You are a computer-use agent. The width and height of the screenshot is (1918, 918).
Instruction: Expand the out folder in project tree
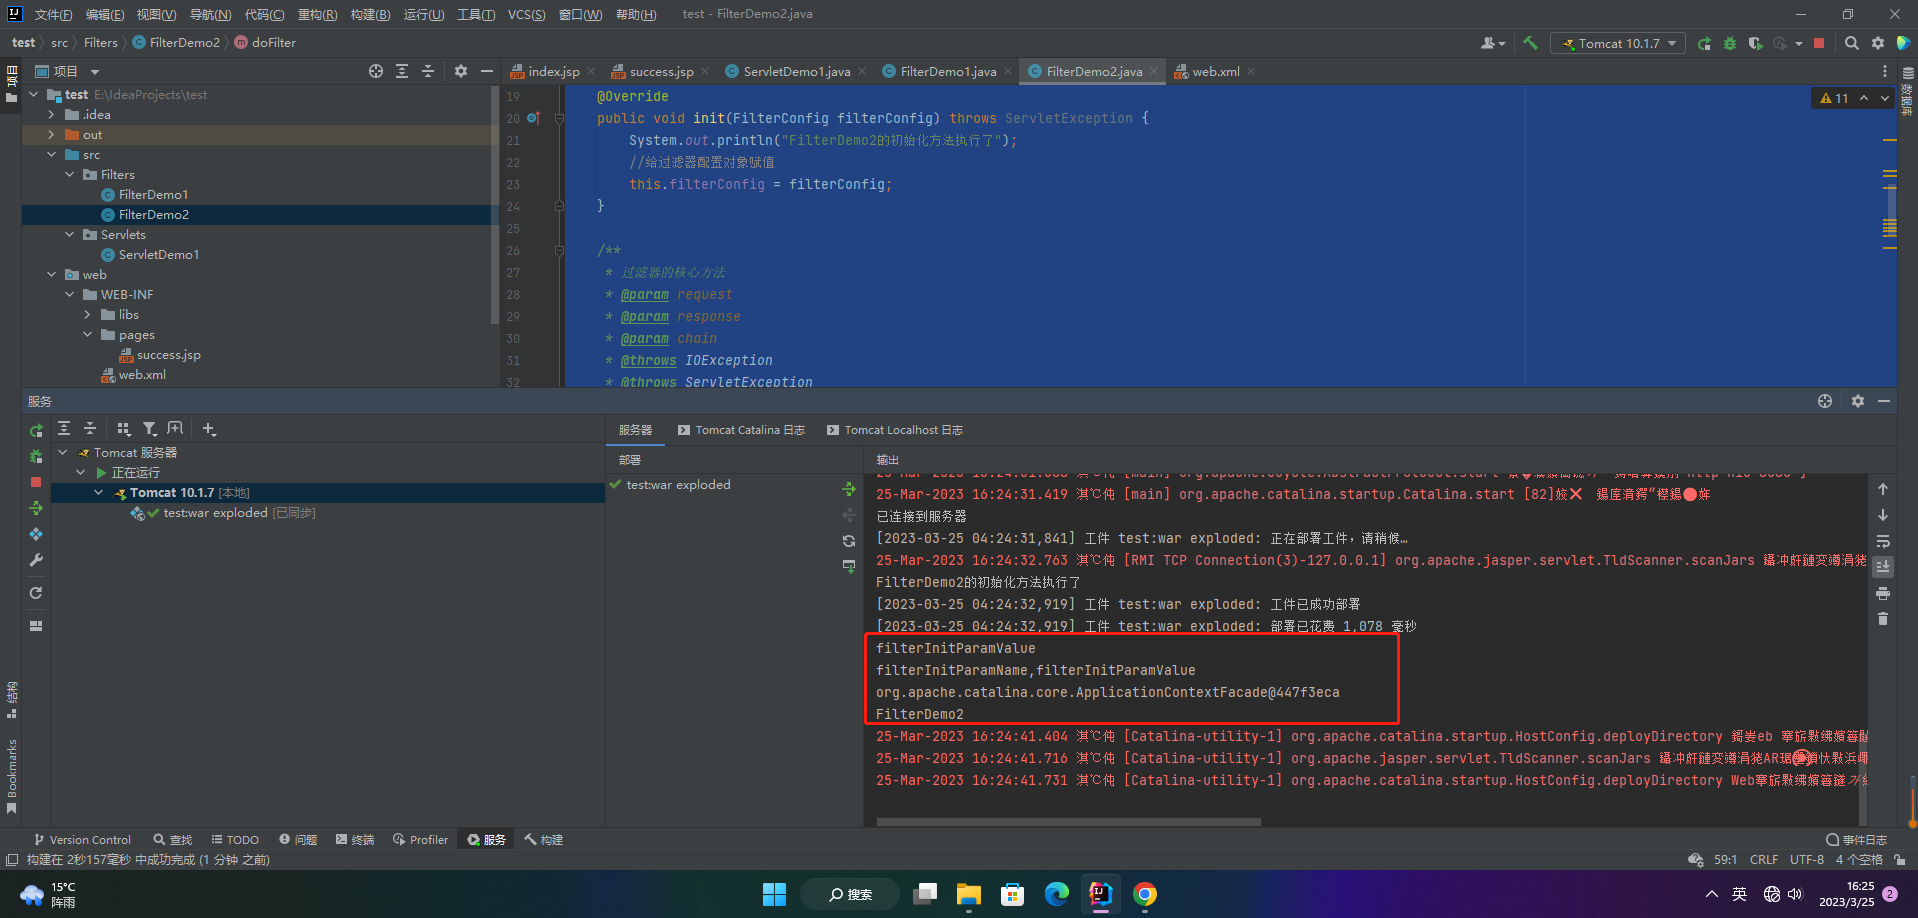(51, 135)
